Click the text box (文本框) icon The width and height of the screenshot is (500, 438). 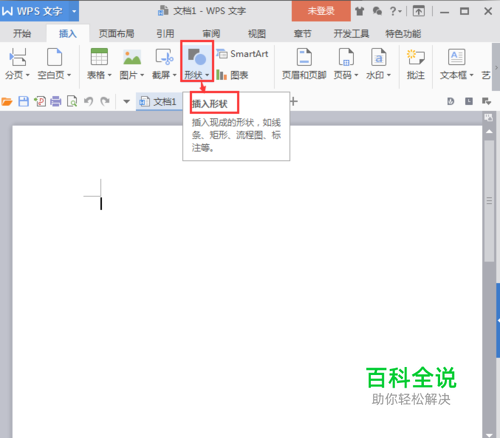pyautogui.click(x=456, y=57)
